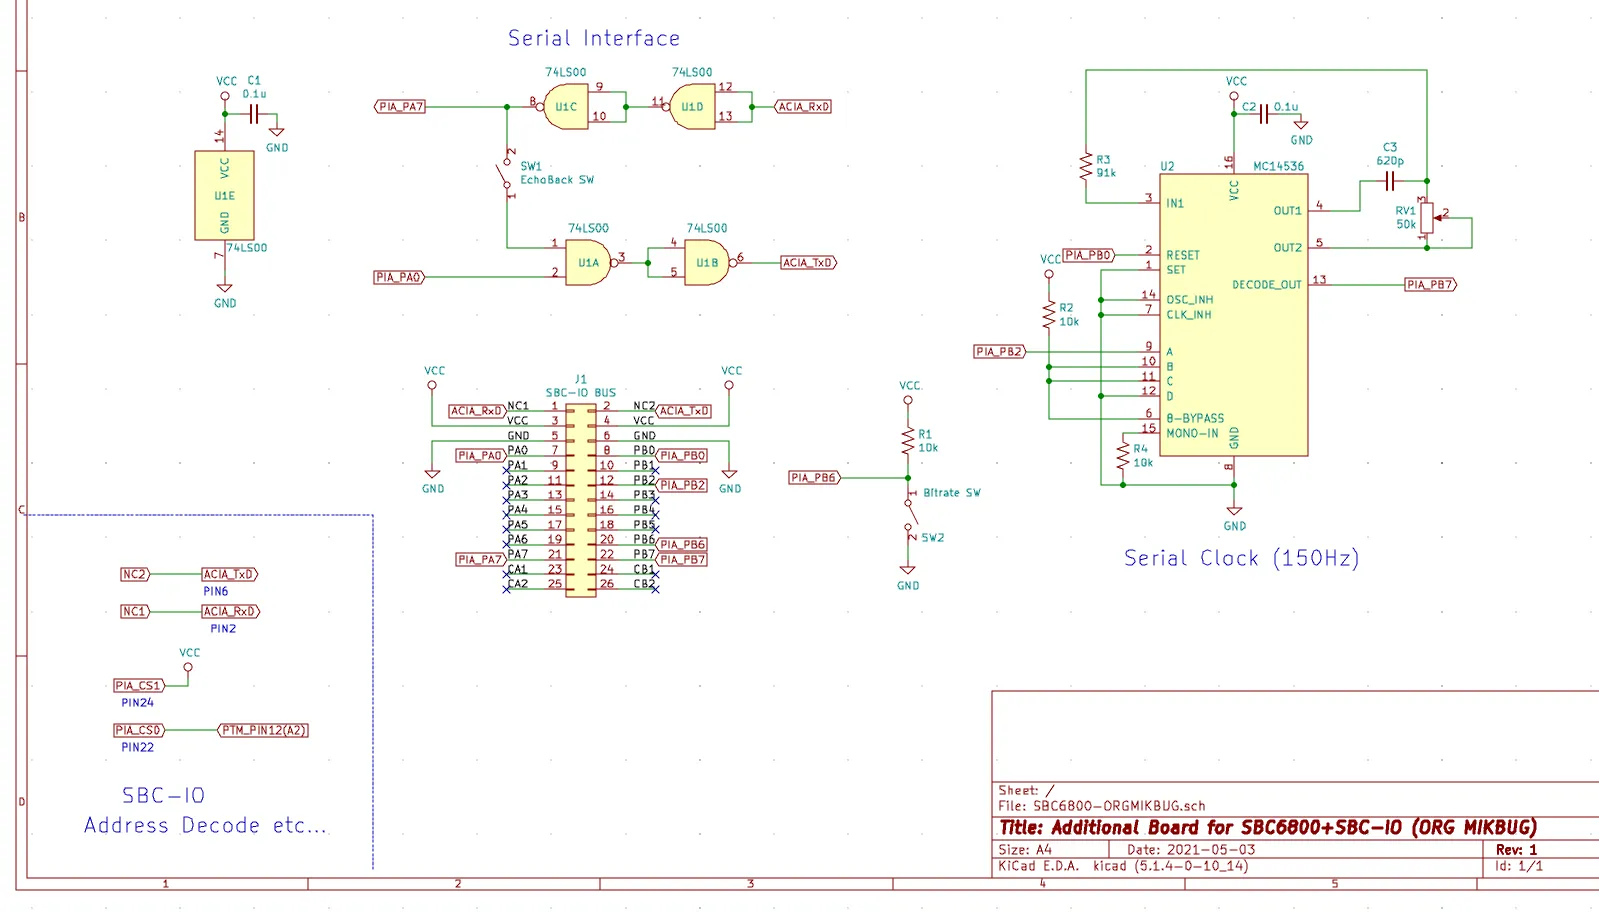1599x913 pixels.
Task: Select the U1D NAND gate symbol
Action: (x=692, y=106)
